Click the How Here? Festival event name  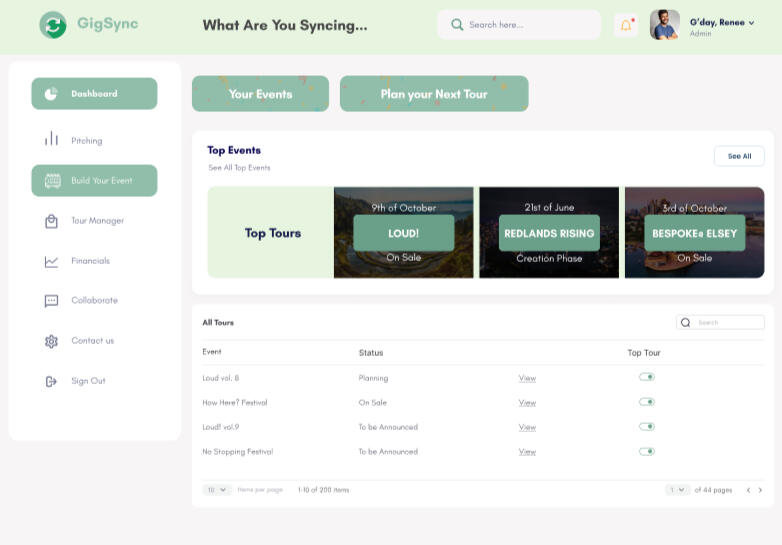(234, 402)
